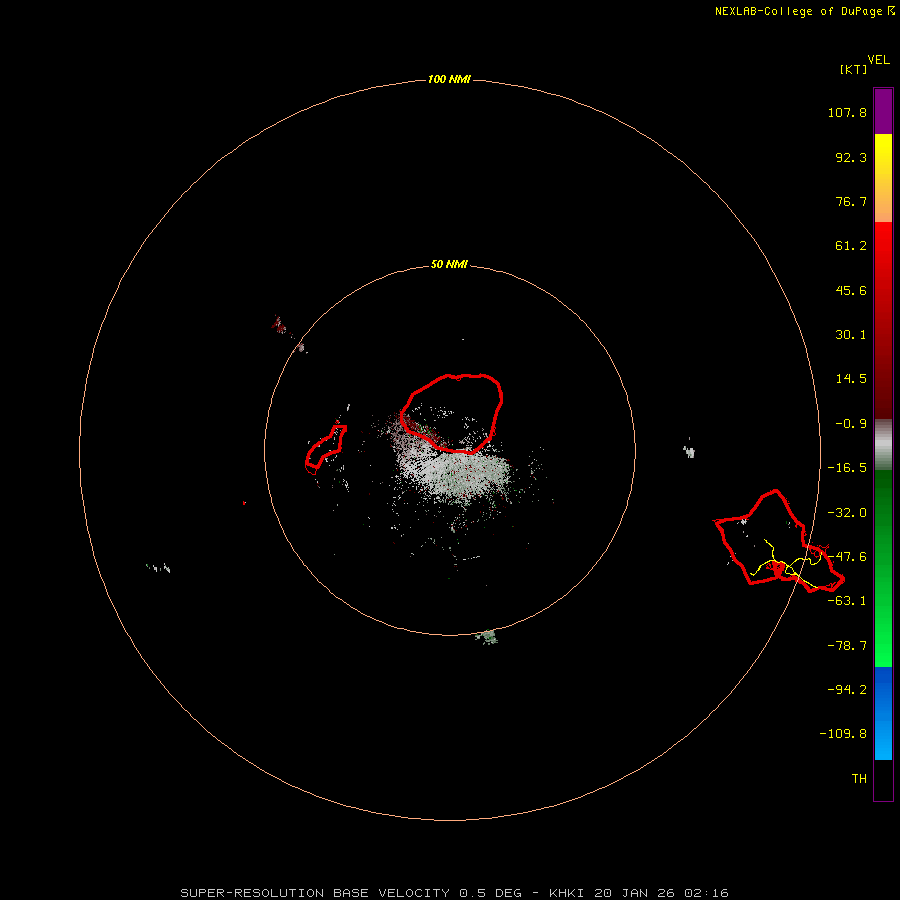The height and width of the screenshot is (900, 900).
Task: Select the -16.5 legend value
Action: 847,468
